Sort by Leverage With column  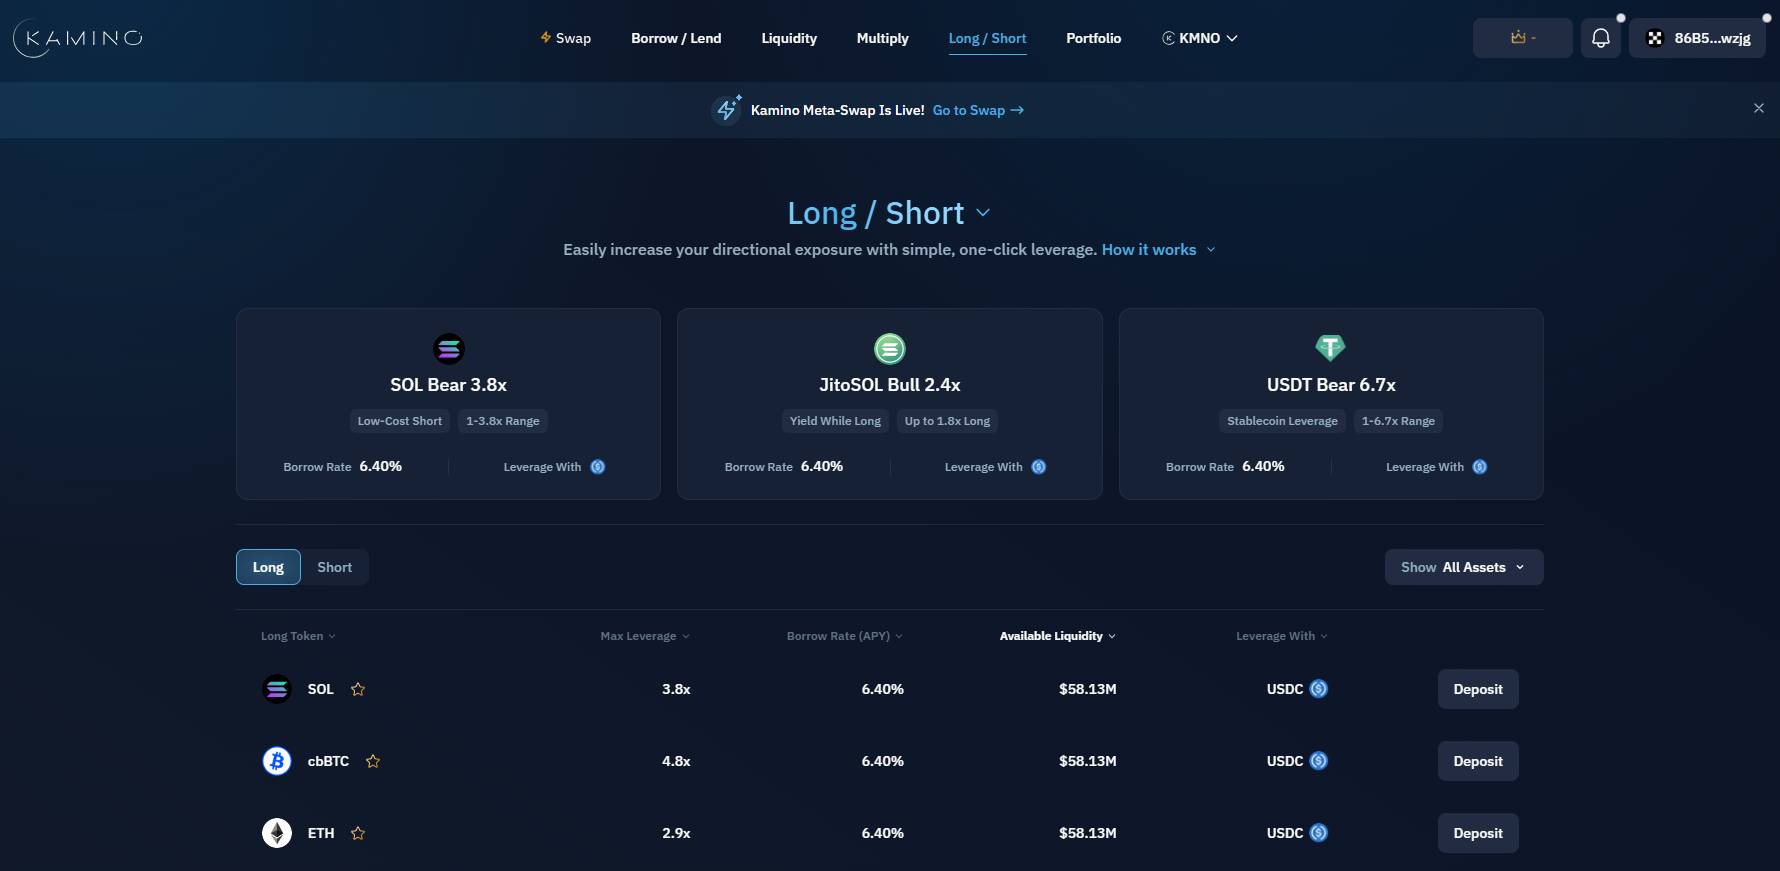point(1282,636)
